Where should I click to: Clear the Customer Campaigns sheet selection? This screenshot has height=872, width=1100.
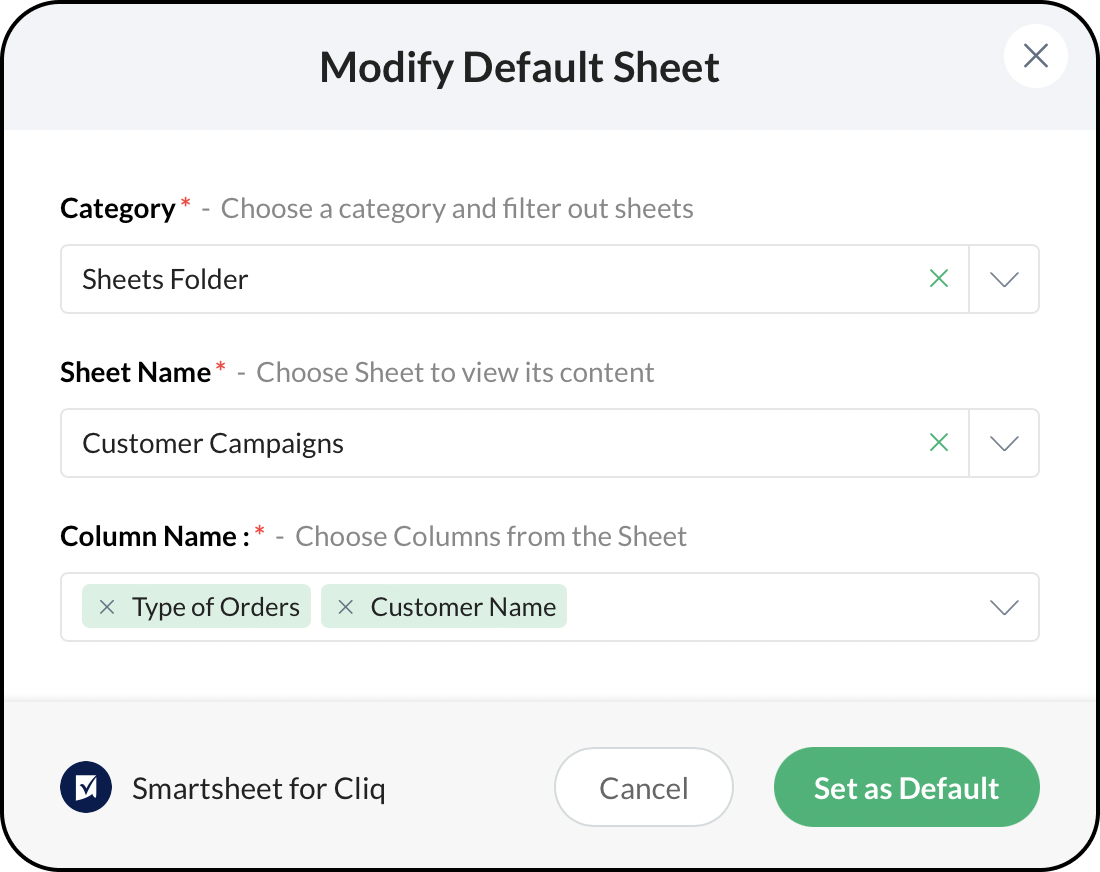coord(938,443)
